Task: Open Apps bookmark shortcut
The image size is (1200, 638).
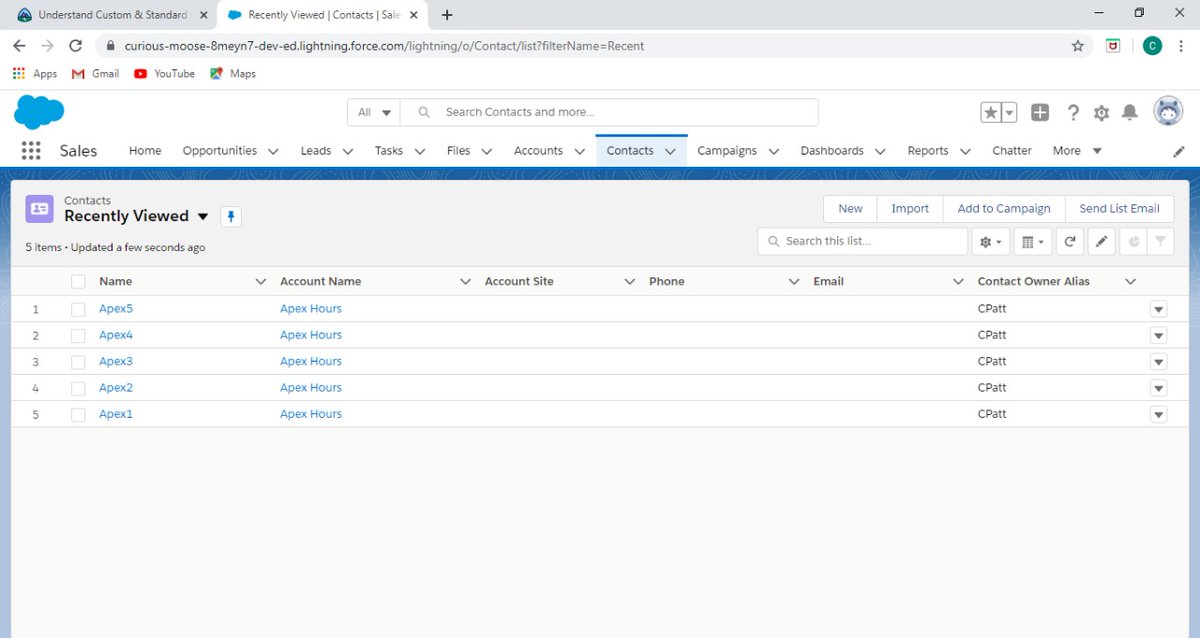Action: point(35,74)
